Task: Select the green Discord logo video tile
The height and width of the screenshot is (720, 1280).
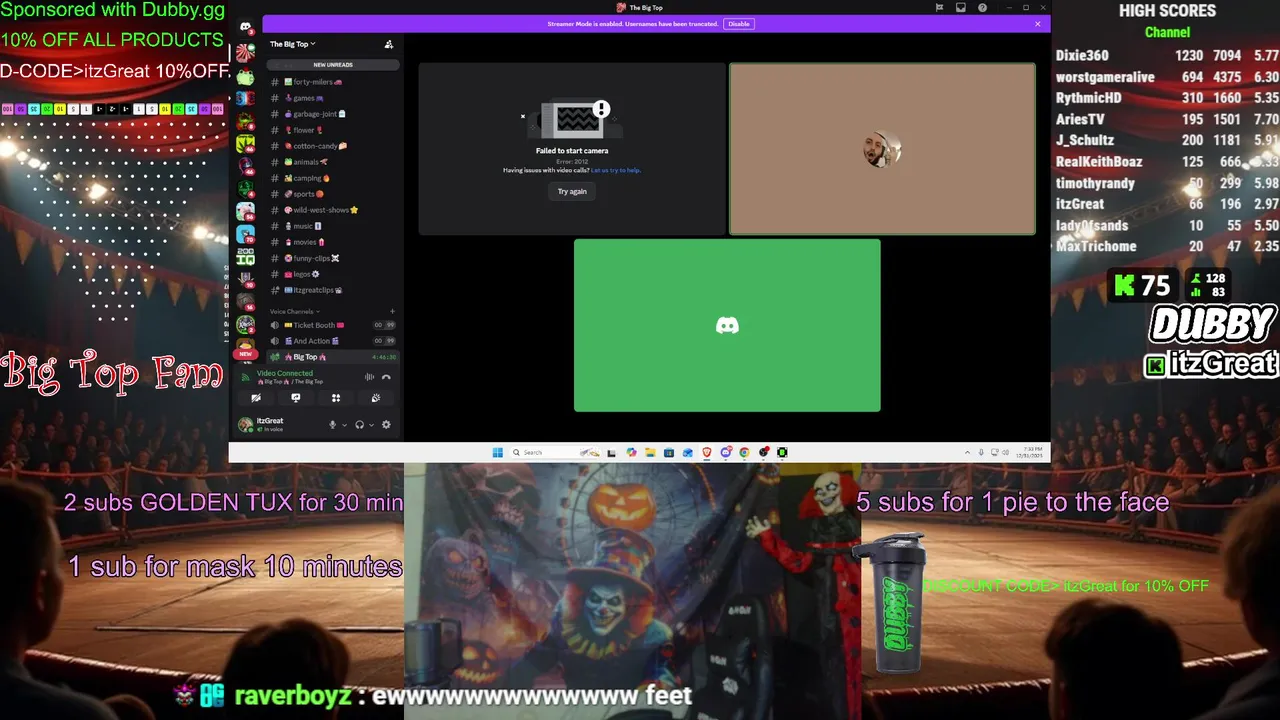Action: click(x=727, y=325)
